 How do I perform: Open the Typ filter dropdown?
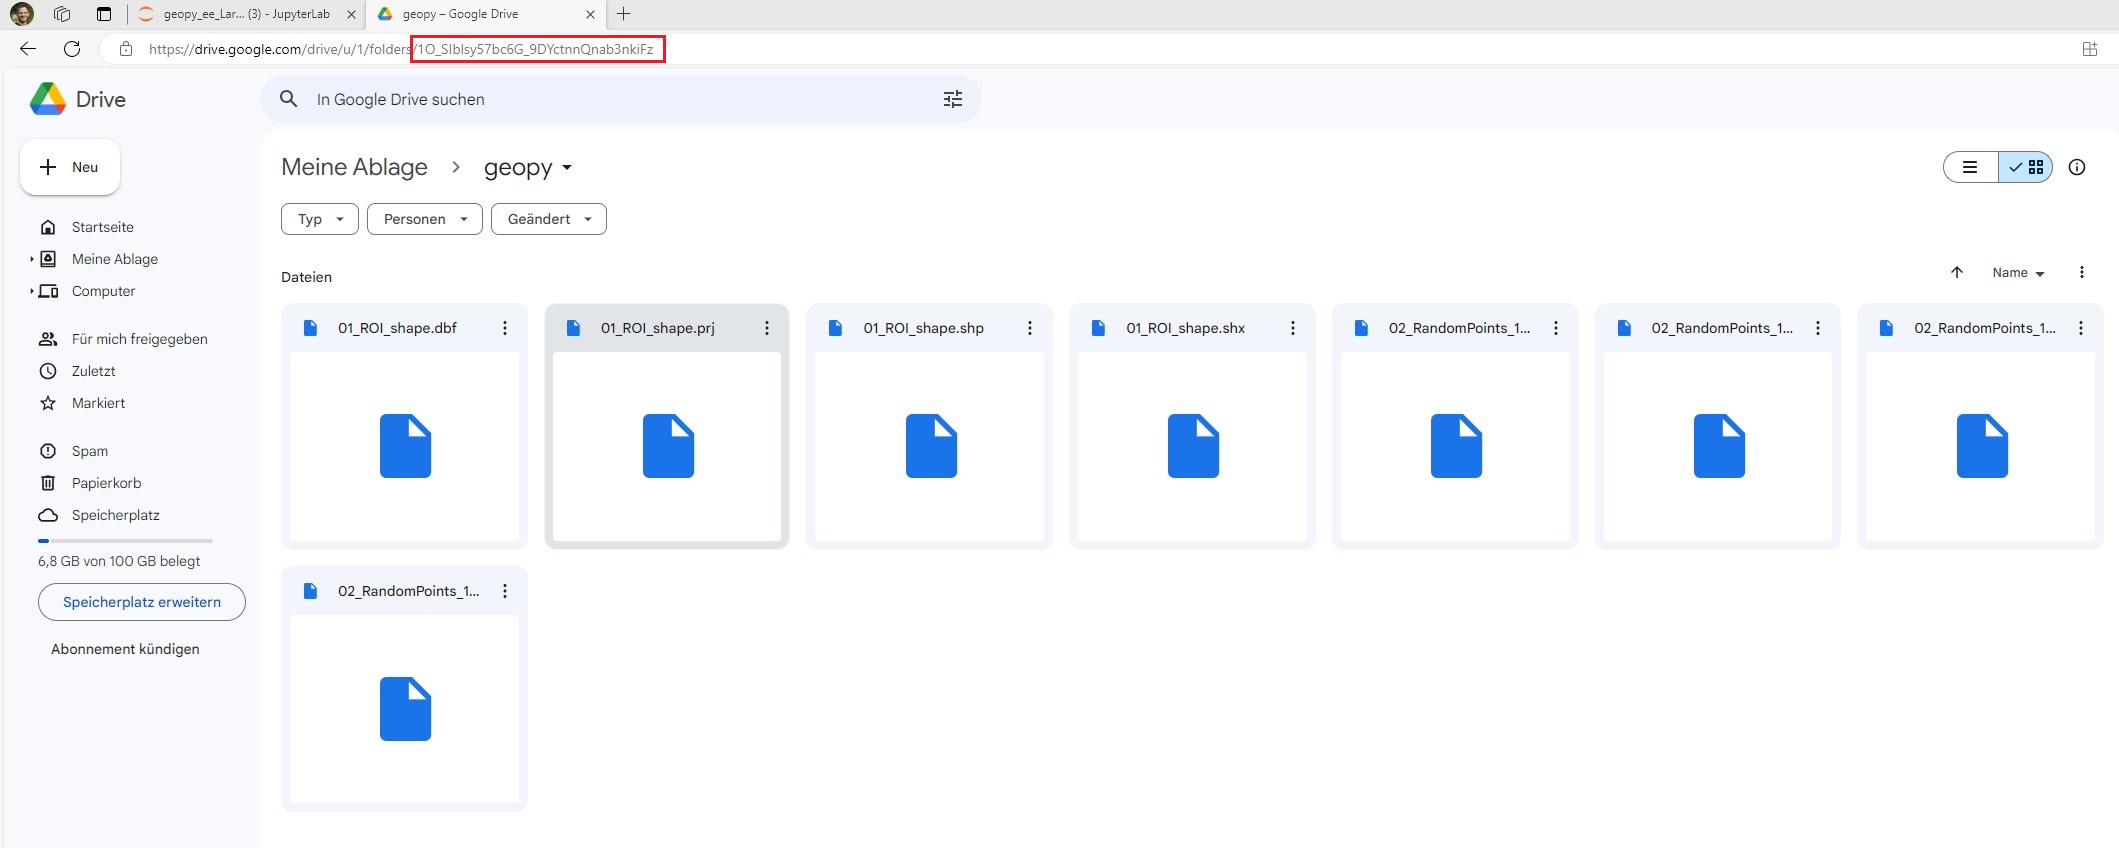[320, 219]
